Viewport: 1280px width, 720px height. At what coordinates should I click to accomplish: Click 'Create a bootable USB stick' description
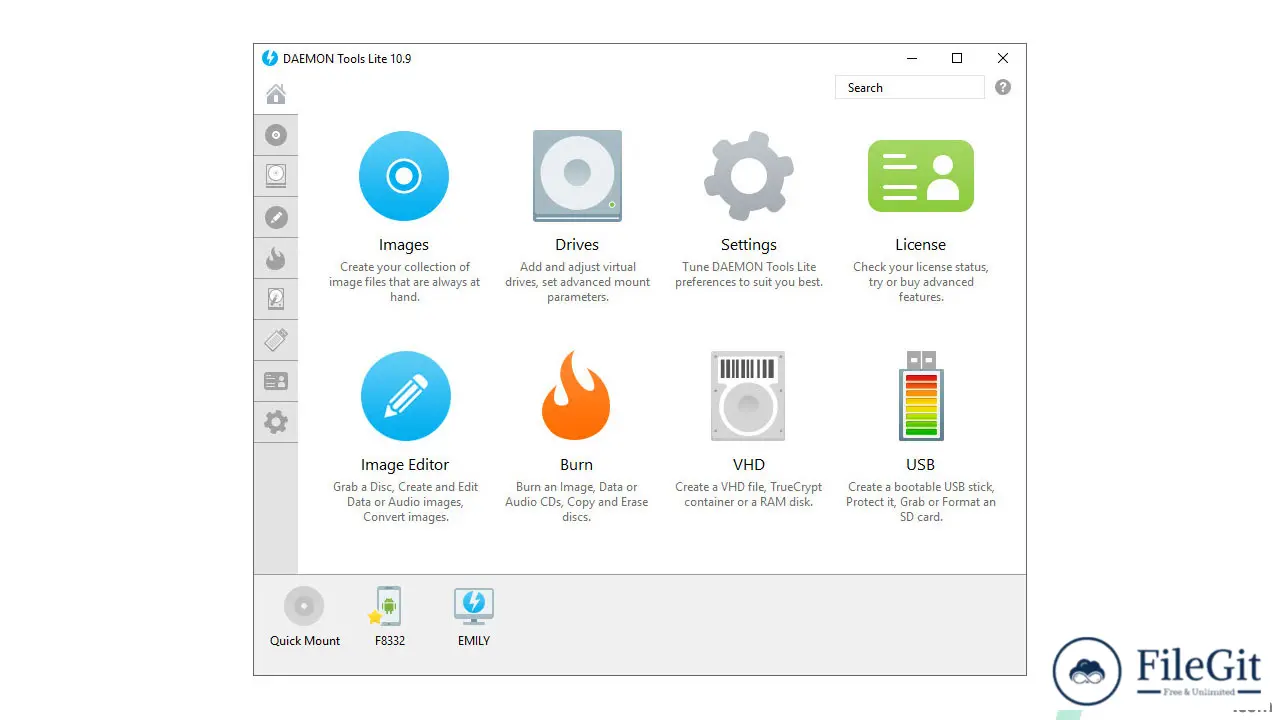point(921,502)
